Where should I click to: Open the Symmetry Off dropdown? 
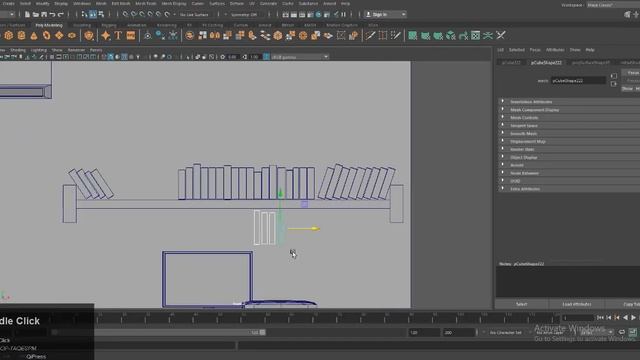244,14
